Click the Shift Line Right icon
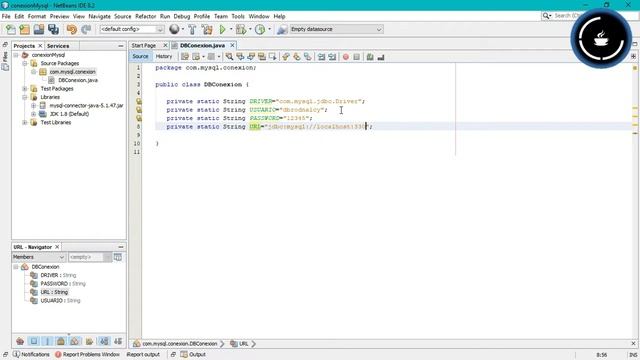The image size is (640, 360). (332, 57)
